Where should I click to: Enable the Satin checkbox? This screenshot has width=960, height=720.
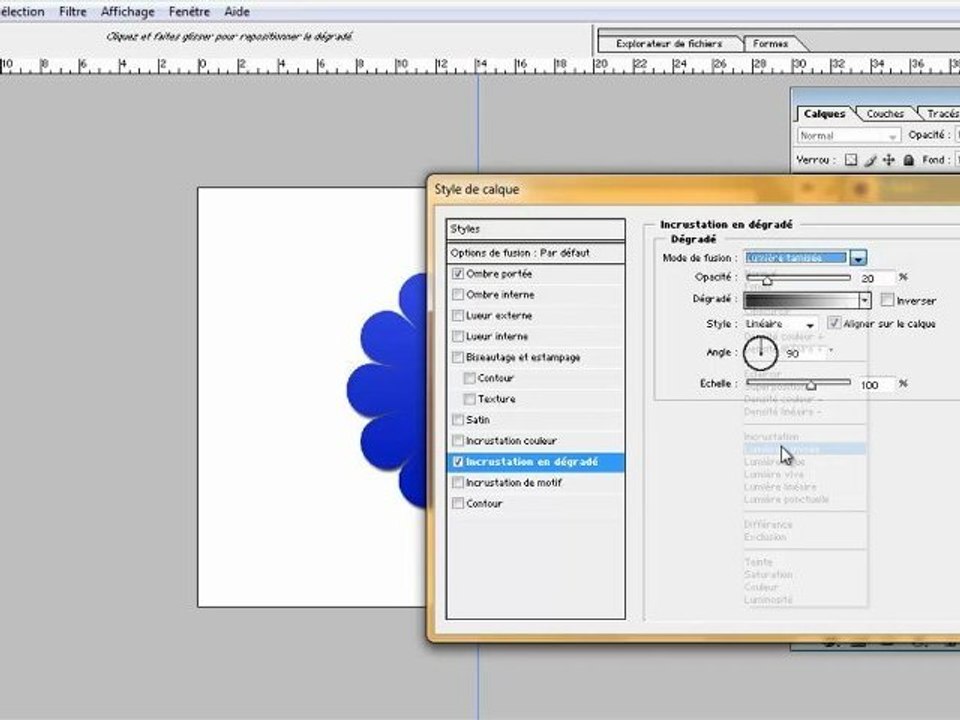tap(458, 420)
